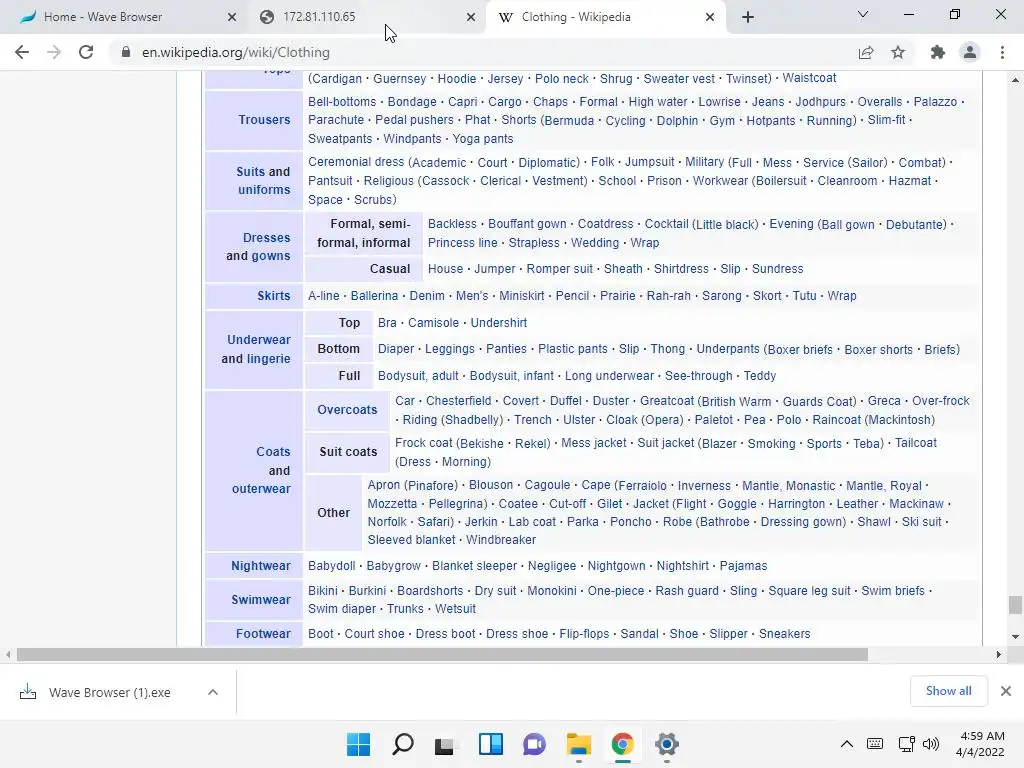Share this page using the share icon
Image resolution: width=1024 pixels, height=768 pixels.
[x=866, y=52]
